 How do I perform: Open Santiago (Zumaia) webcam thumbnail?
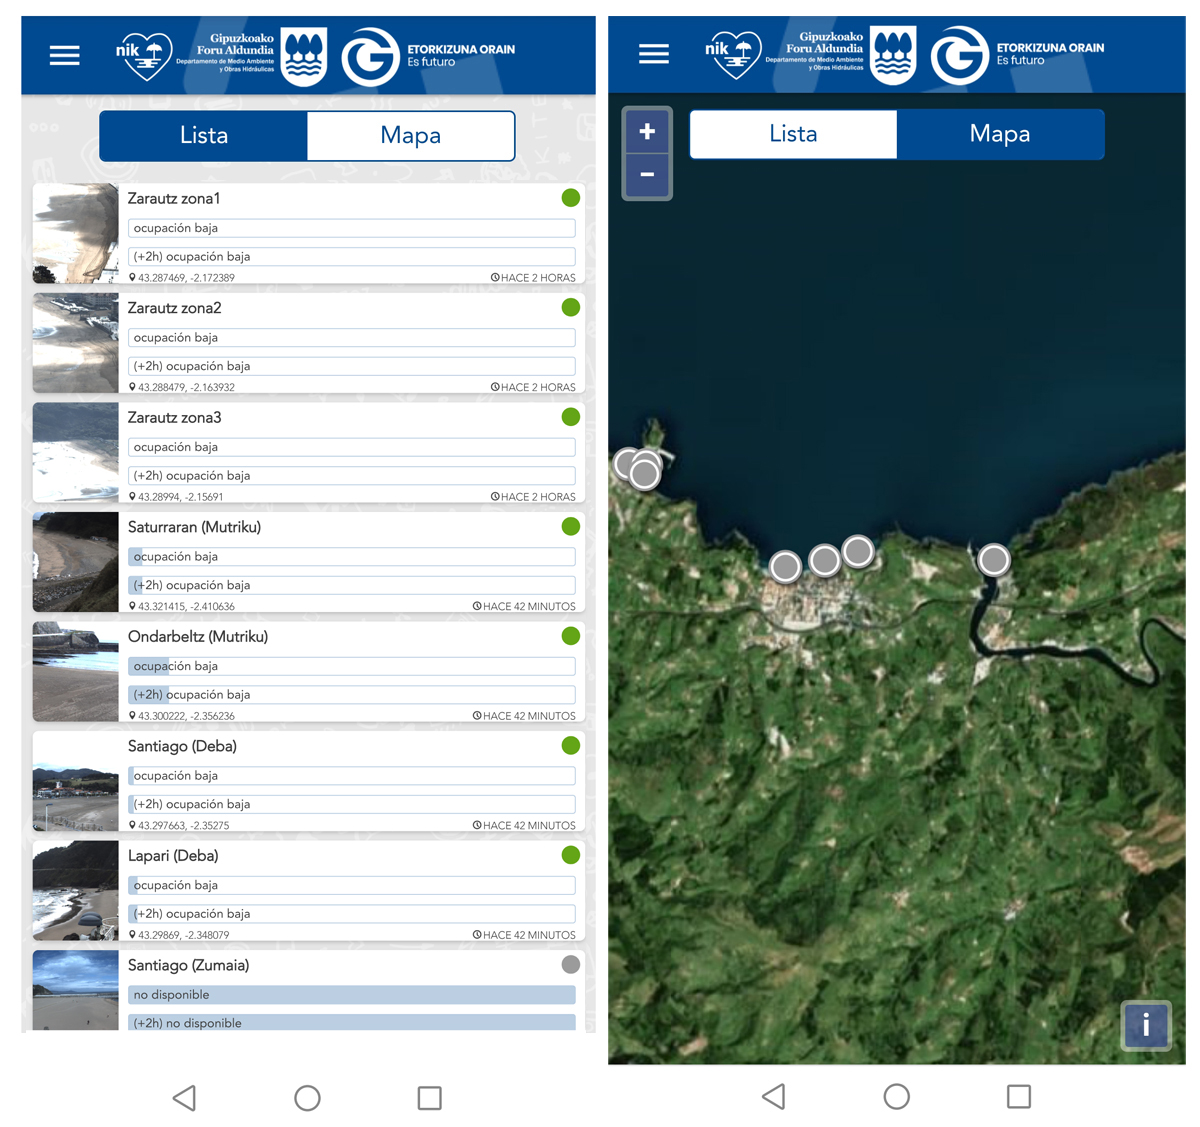pyautogui.click(x=76, y=990)
